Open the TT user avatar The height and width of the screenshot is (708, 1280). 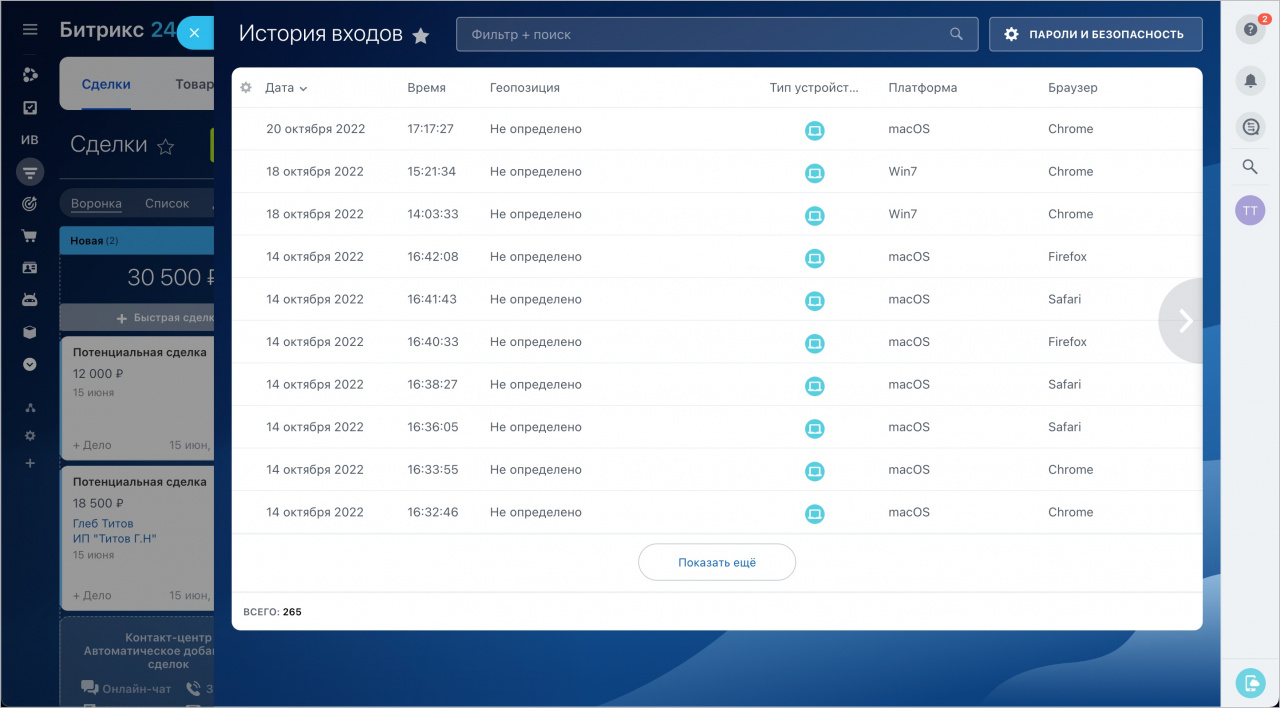click(1250, 211)
